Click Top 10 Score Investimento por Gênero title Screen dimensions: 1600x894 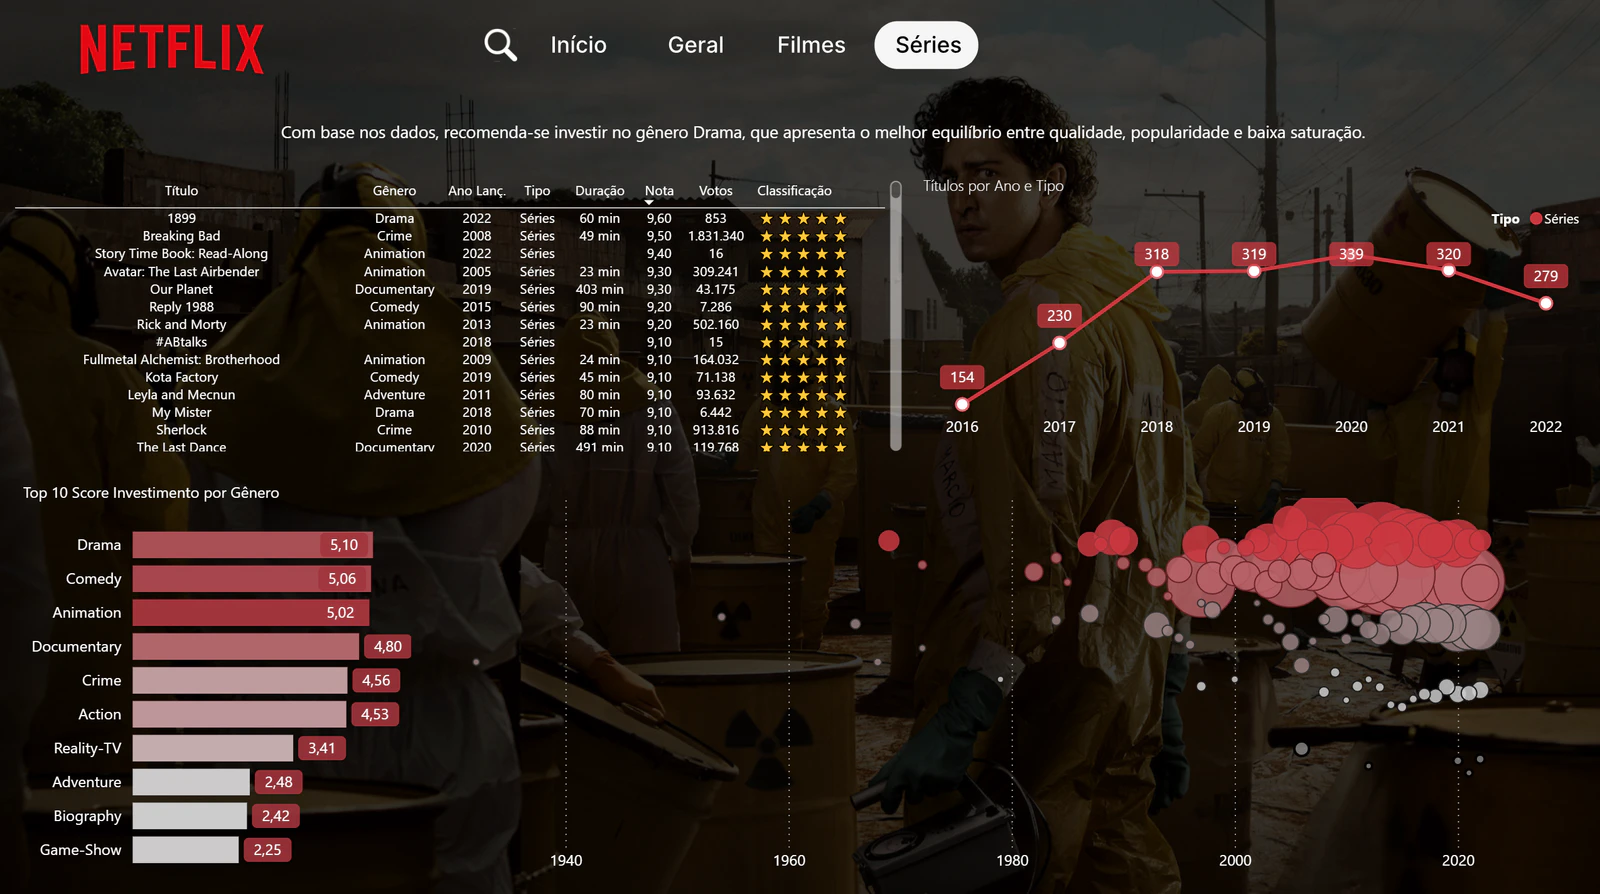(x=151, y=493)
